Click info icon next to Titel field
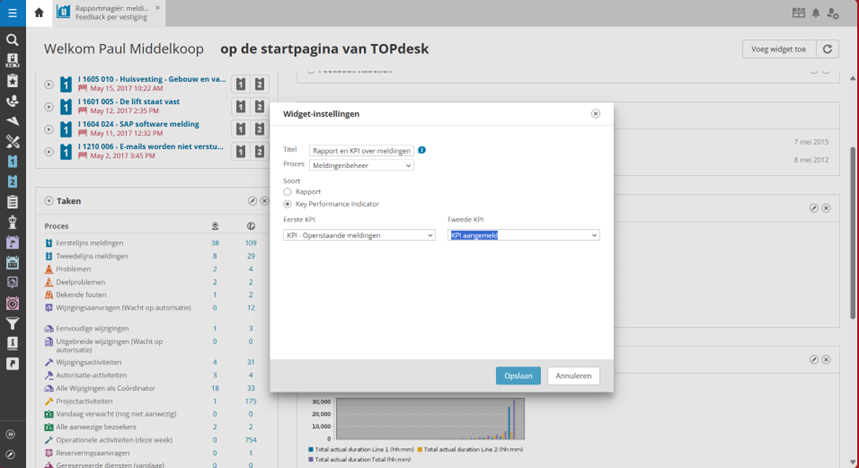 pyautogui.click(x=422, y=150)
